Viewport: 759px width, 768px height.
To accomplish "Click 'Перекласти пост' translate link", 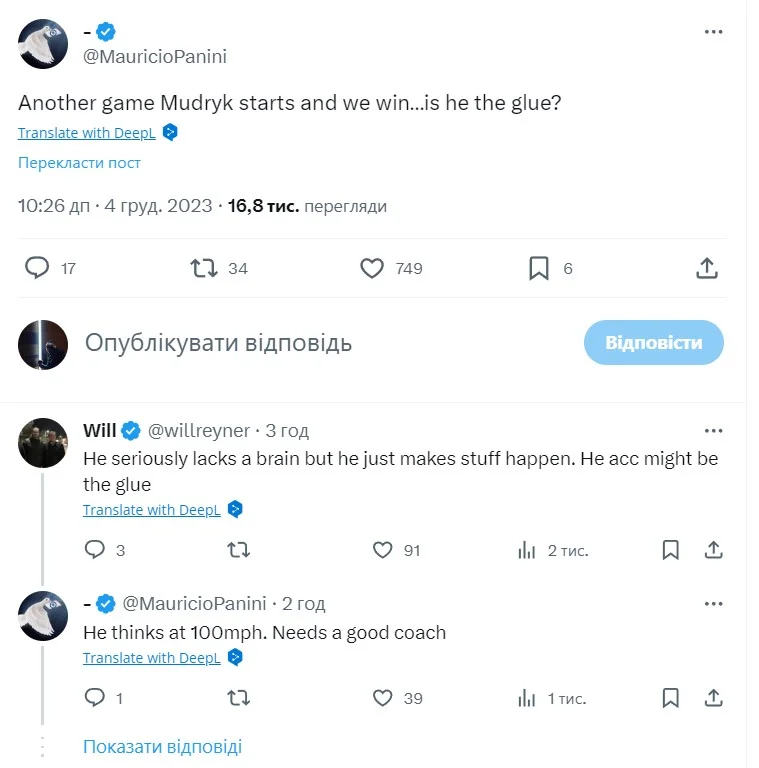I will (79, 162).
